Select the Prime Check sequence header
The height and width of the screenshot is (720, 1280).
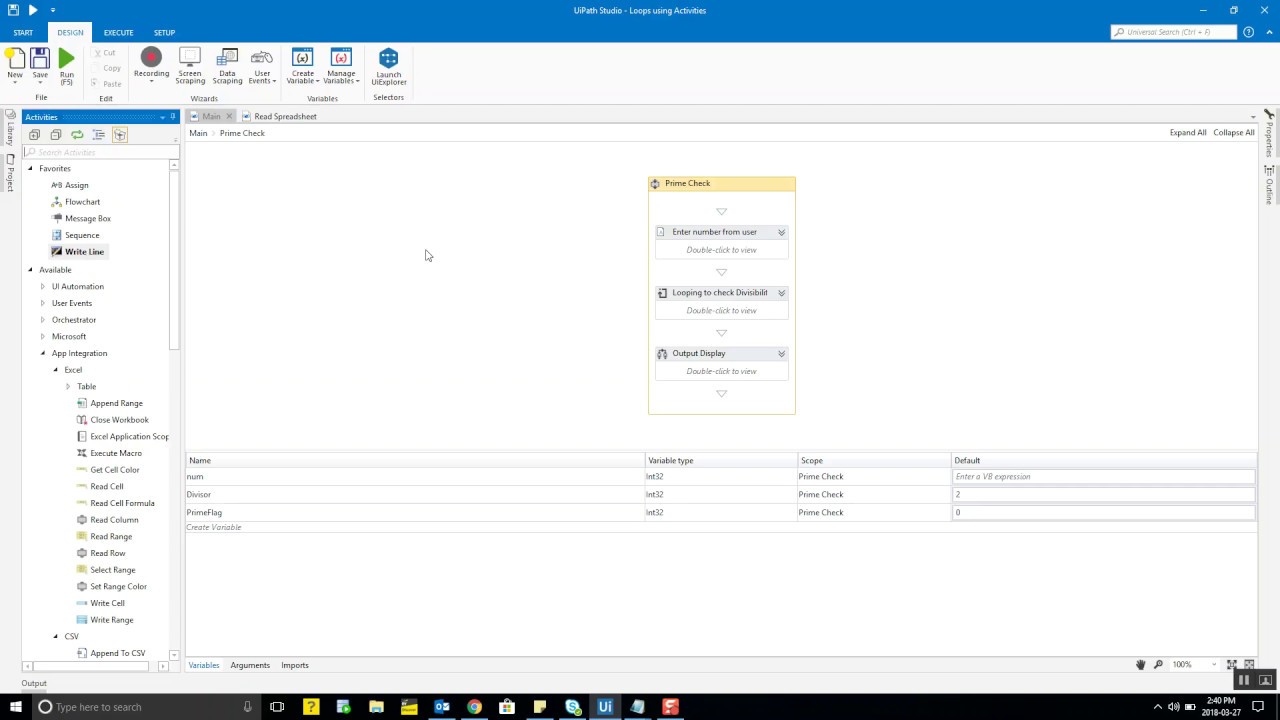tap(721, 184)
